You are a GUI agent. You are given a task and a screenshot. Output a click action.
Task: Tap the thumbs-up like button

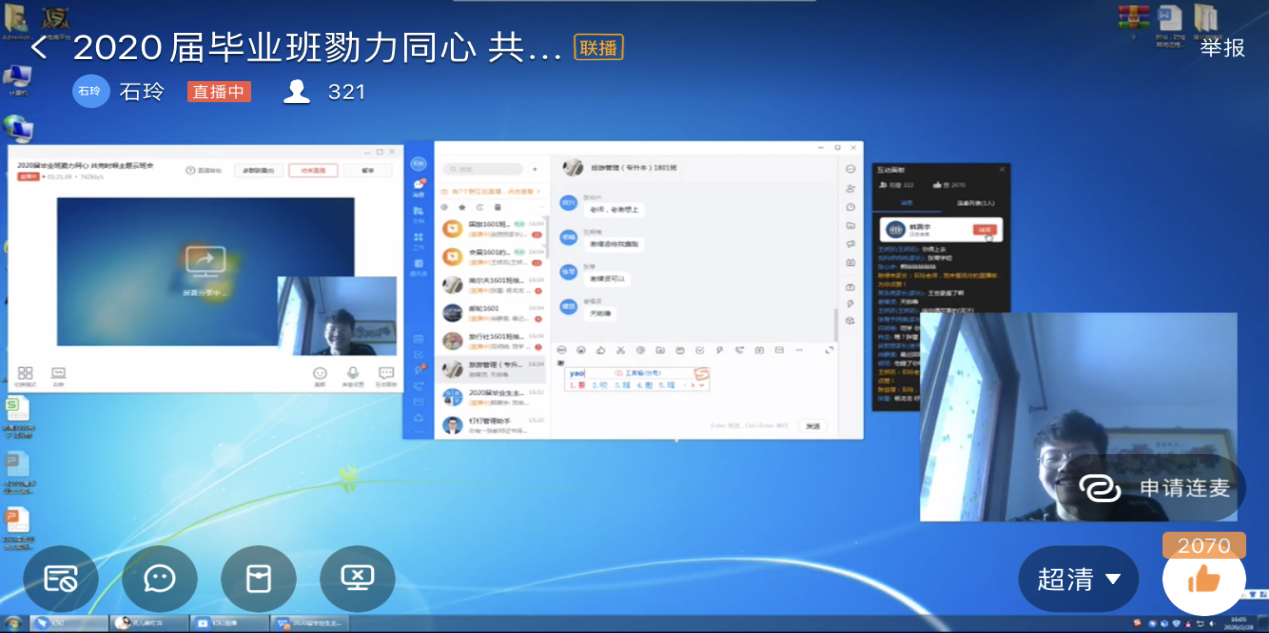click(1203, 578)
